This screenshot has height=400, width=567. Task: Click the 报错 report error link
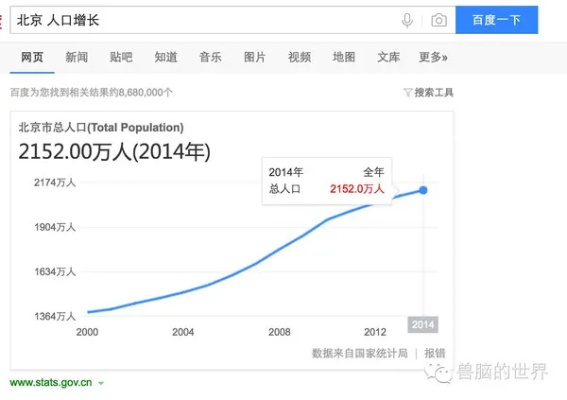tap(435, 353)
